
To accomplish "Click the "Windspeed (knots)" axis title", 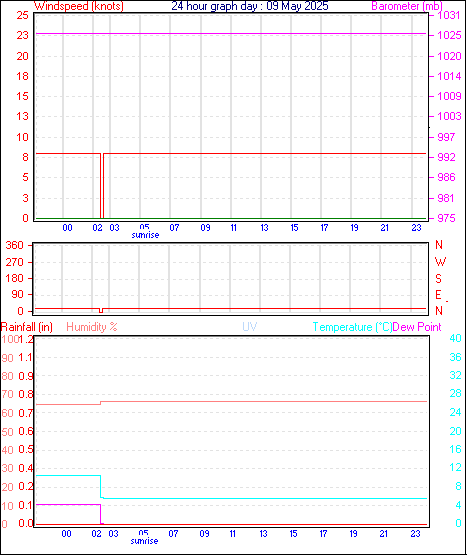I will point(79,6).
